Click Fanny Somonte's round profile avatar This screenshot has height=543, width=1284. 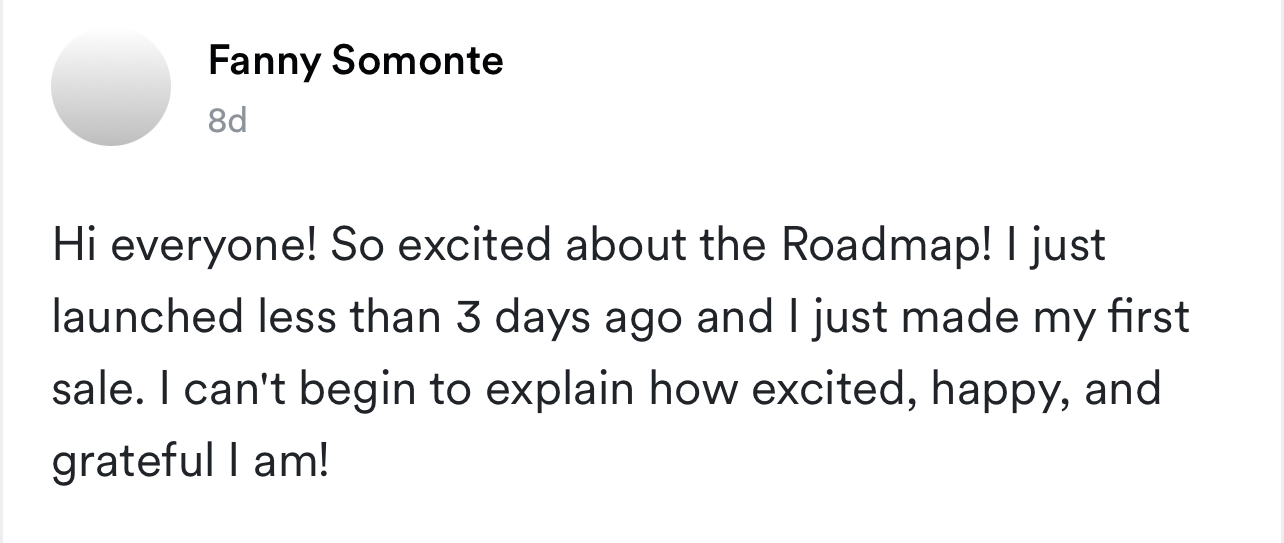pyautogui.click(x=111, y=85)
